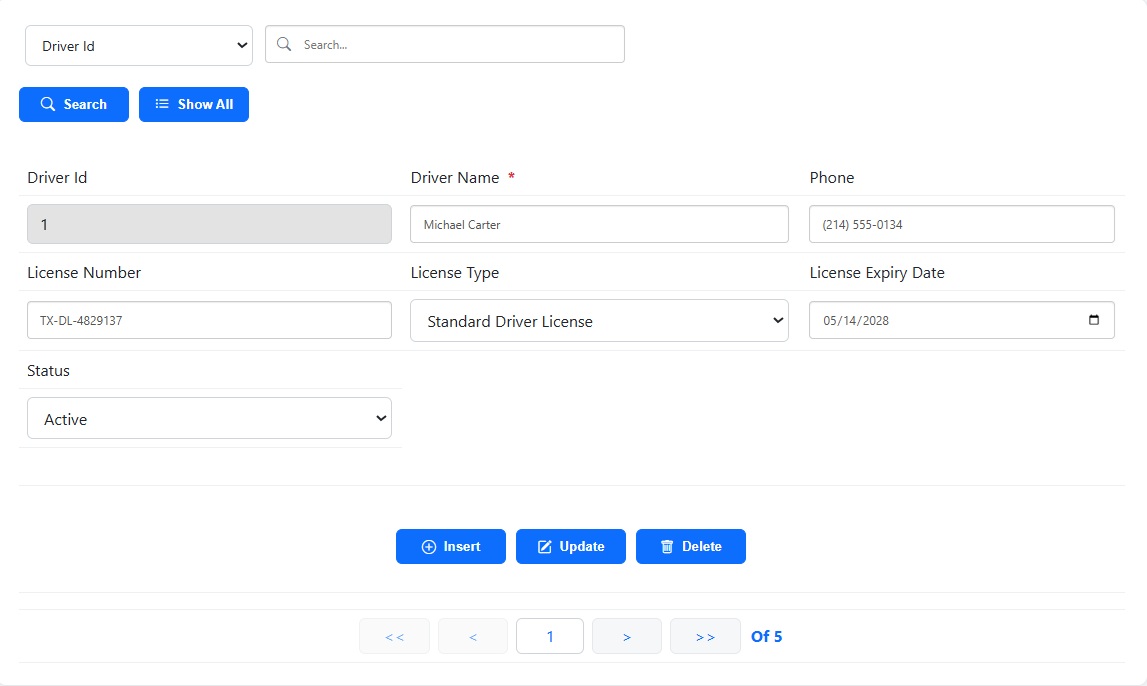Click the Insert button
The width and height of the screenshot is (1147, 686).
pyautogui.click(x=451, y=546)
